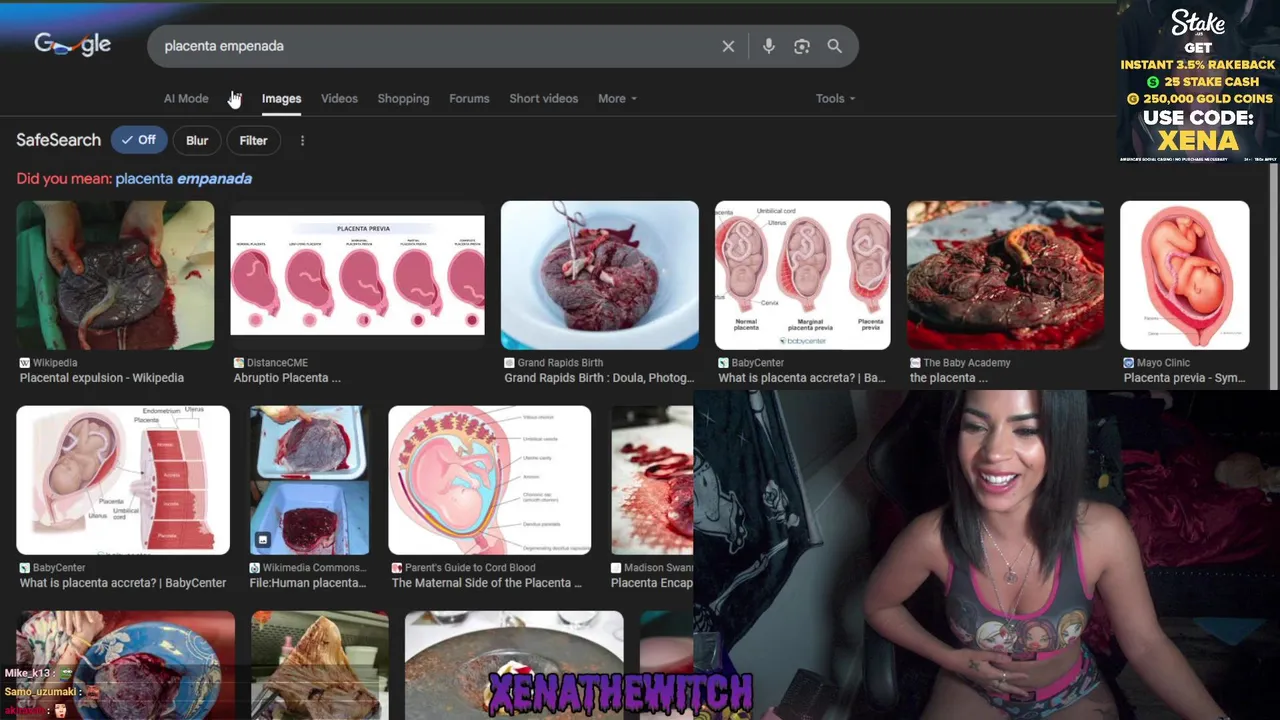The image size is (1280, 720).
Task: Go to the Forums tab
Action: tap(469, 99)
